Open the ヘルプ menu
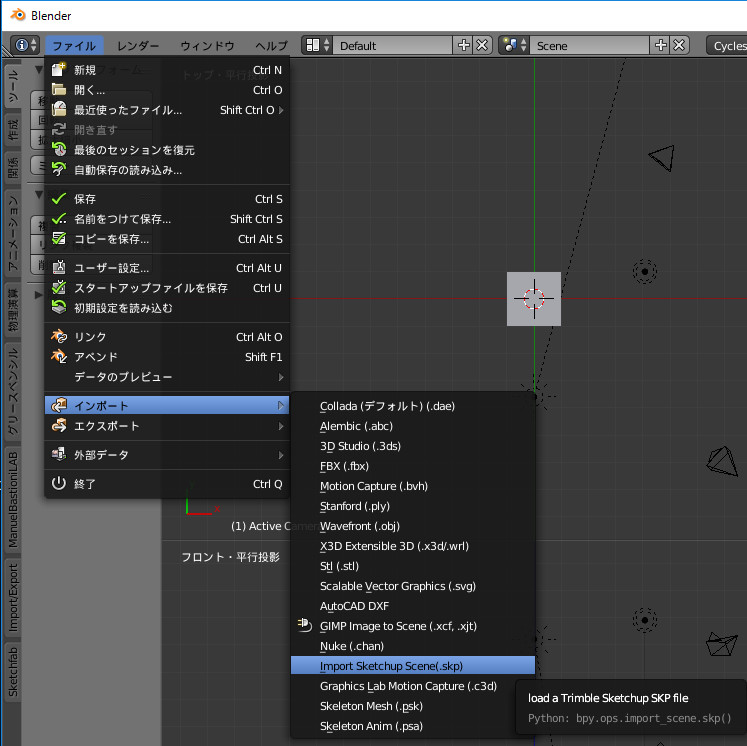747x746 pixels. 272,46
